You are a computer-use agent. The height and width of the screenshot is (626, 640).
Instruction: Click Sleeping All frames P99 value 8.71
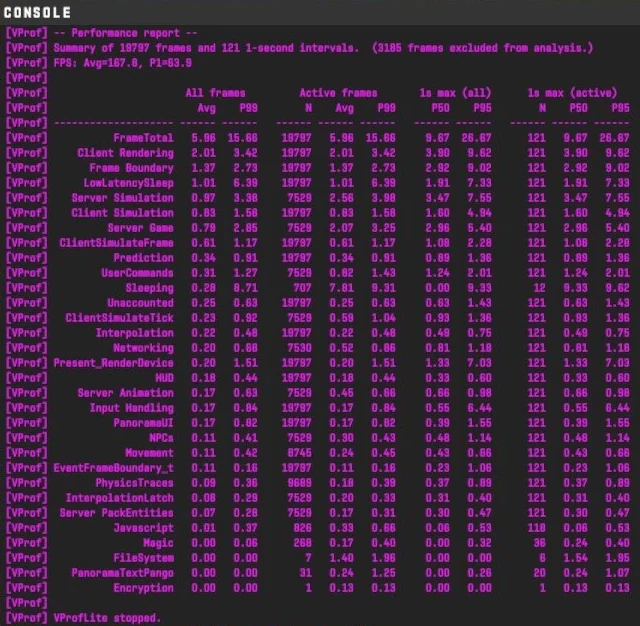[245, 288]
